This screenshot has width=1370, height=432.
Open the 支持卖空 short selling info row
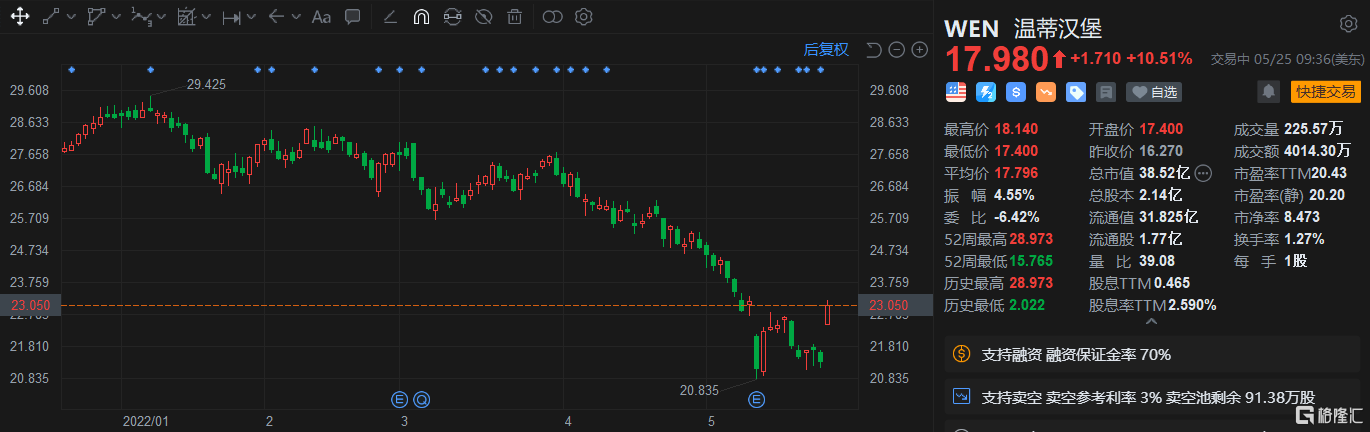[1152, 396]
